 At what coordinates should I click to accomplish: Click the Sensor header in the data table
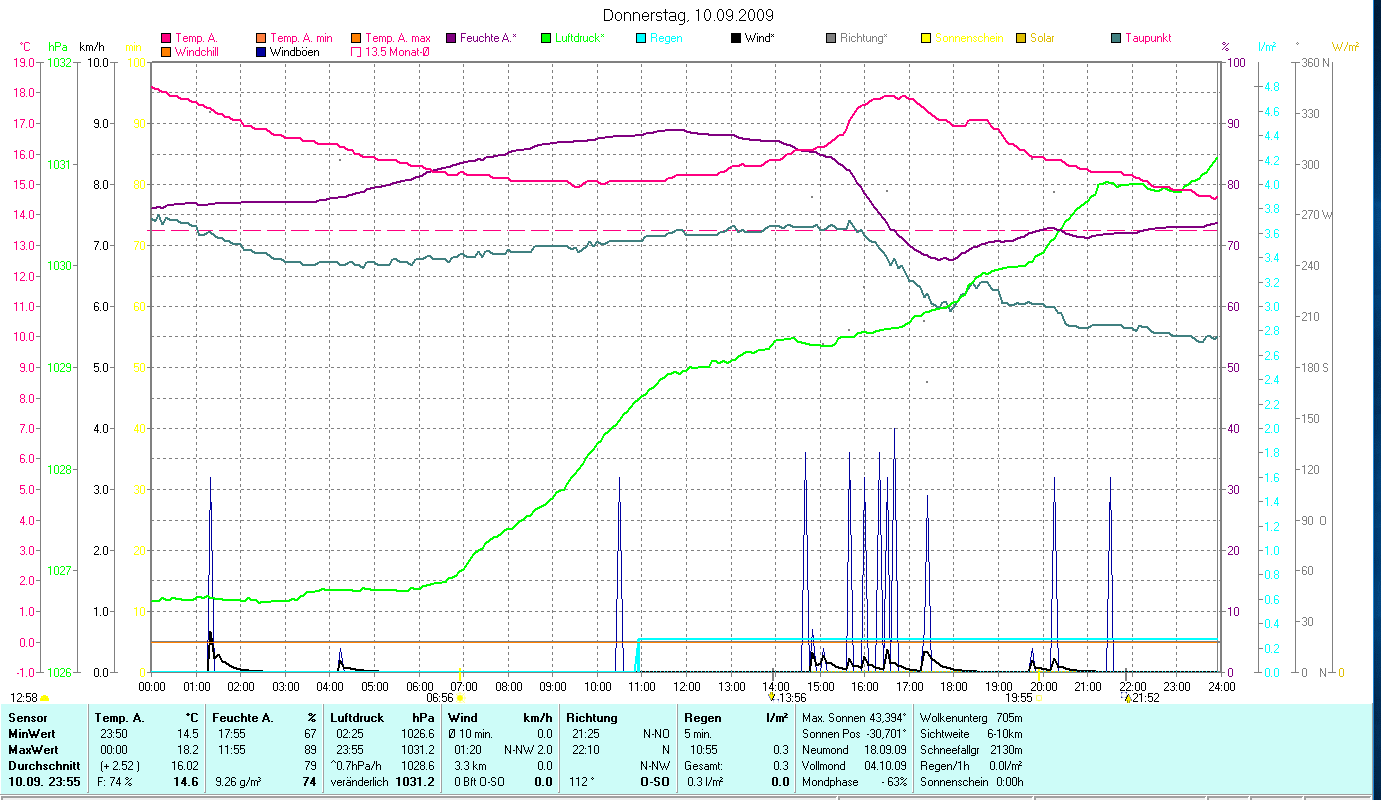click(x=27, y=718)
